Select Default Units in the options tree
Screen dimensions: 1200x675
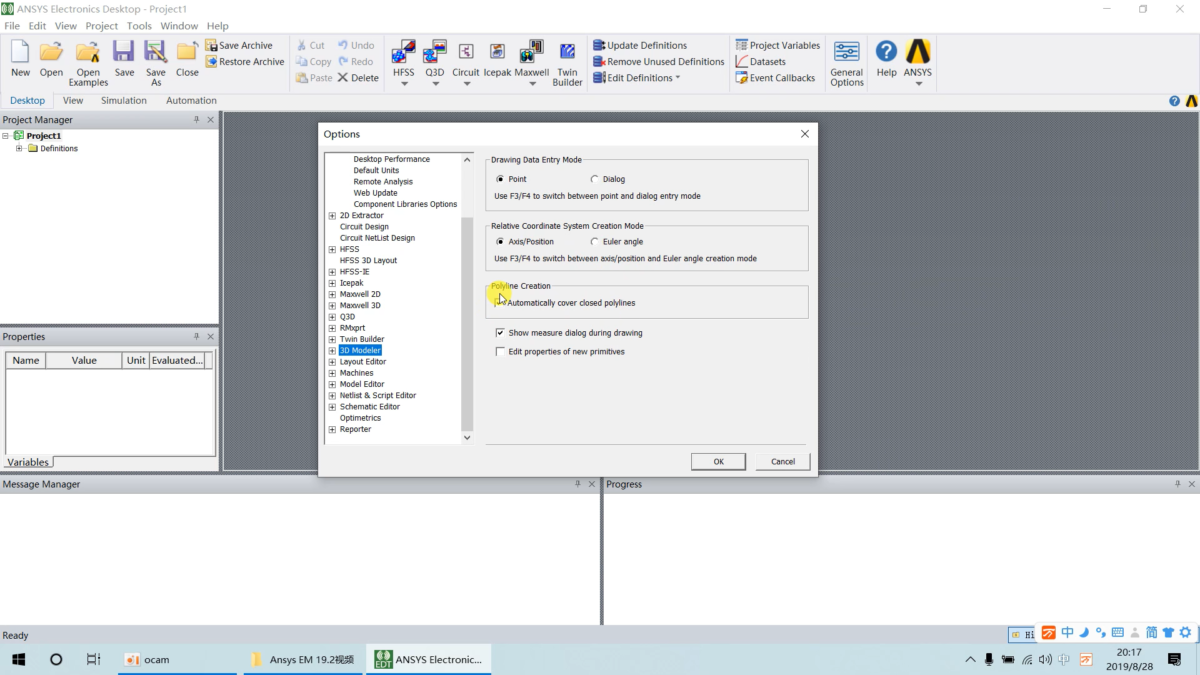376,170
